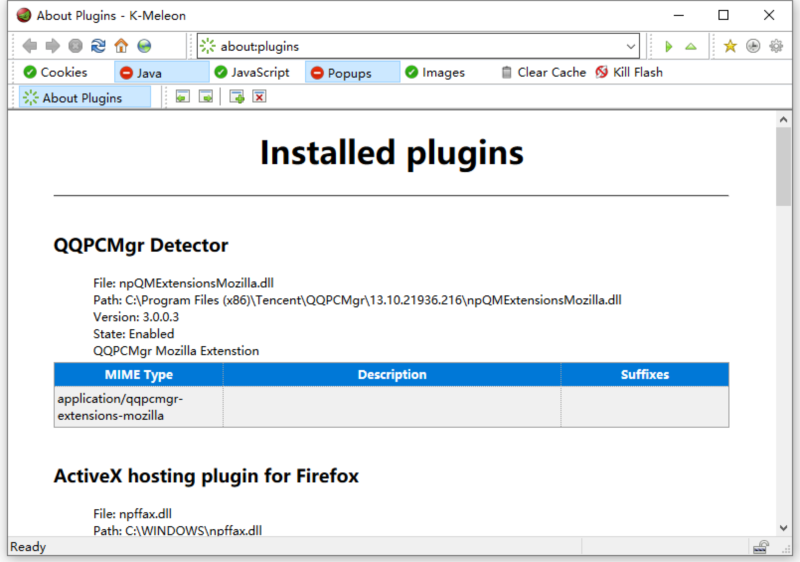Open history clock icon
Viewport: 800px width, 562px height.
[753, 46]
